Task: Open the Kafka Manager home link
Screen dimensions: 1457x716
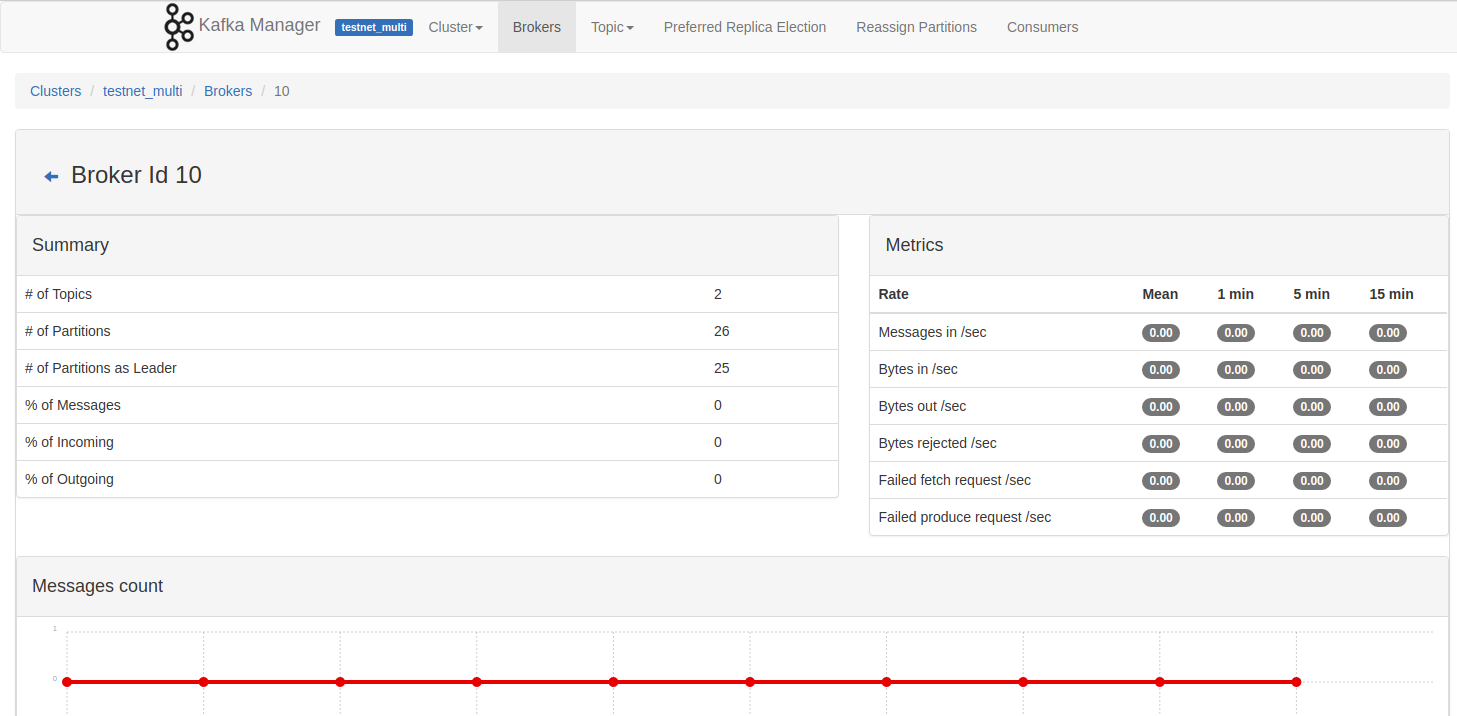Action: 260,26
